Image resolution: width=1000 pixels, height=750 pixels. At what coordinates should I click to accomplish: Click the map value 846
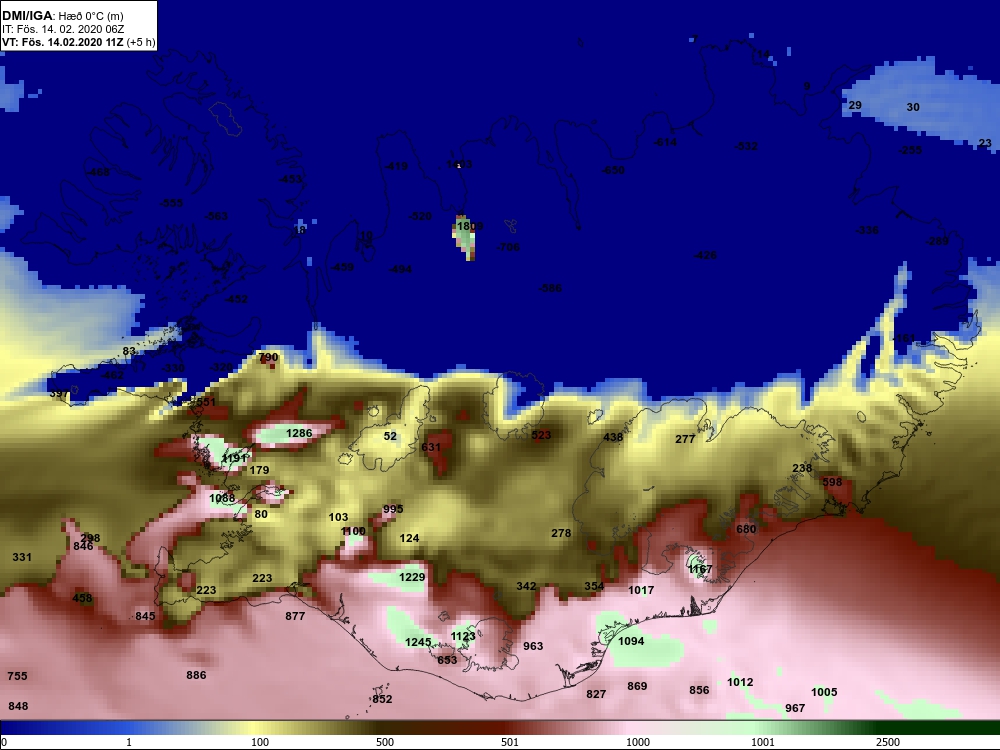[x=84, y=546]
